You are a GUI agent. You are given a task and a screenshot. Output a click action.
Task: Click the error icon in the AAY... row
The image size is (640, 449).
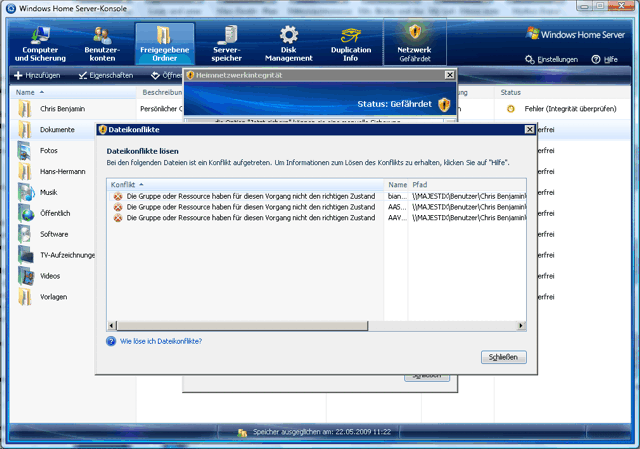tap(118, 218)
